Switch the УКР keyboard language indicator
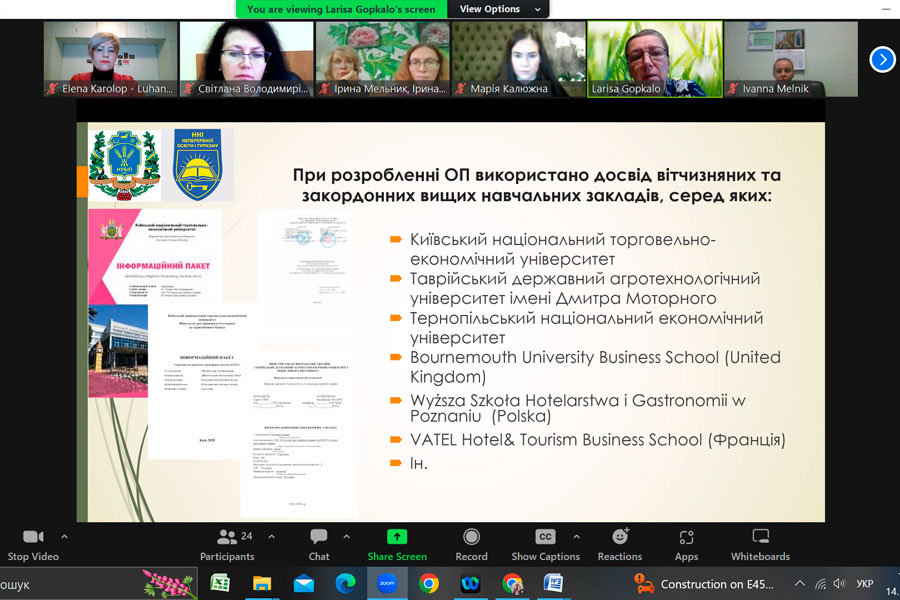Viewport: 900px width, 600px height. coord(865,584)
